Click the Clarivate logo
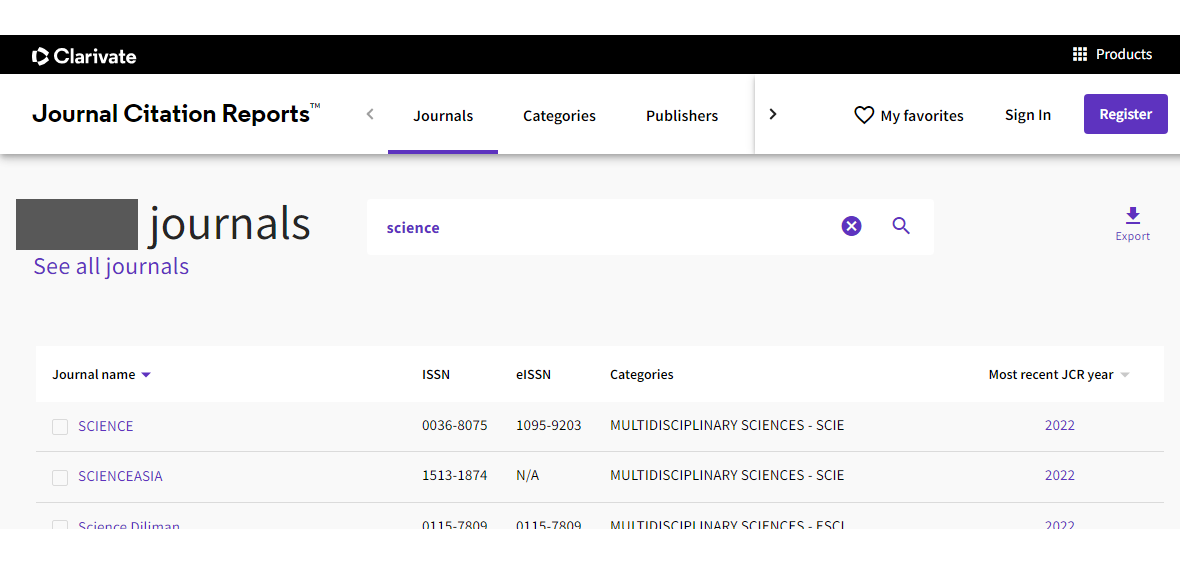Screen dimensions: 1180x564 (x=84, y=56)
